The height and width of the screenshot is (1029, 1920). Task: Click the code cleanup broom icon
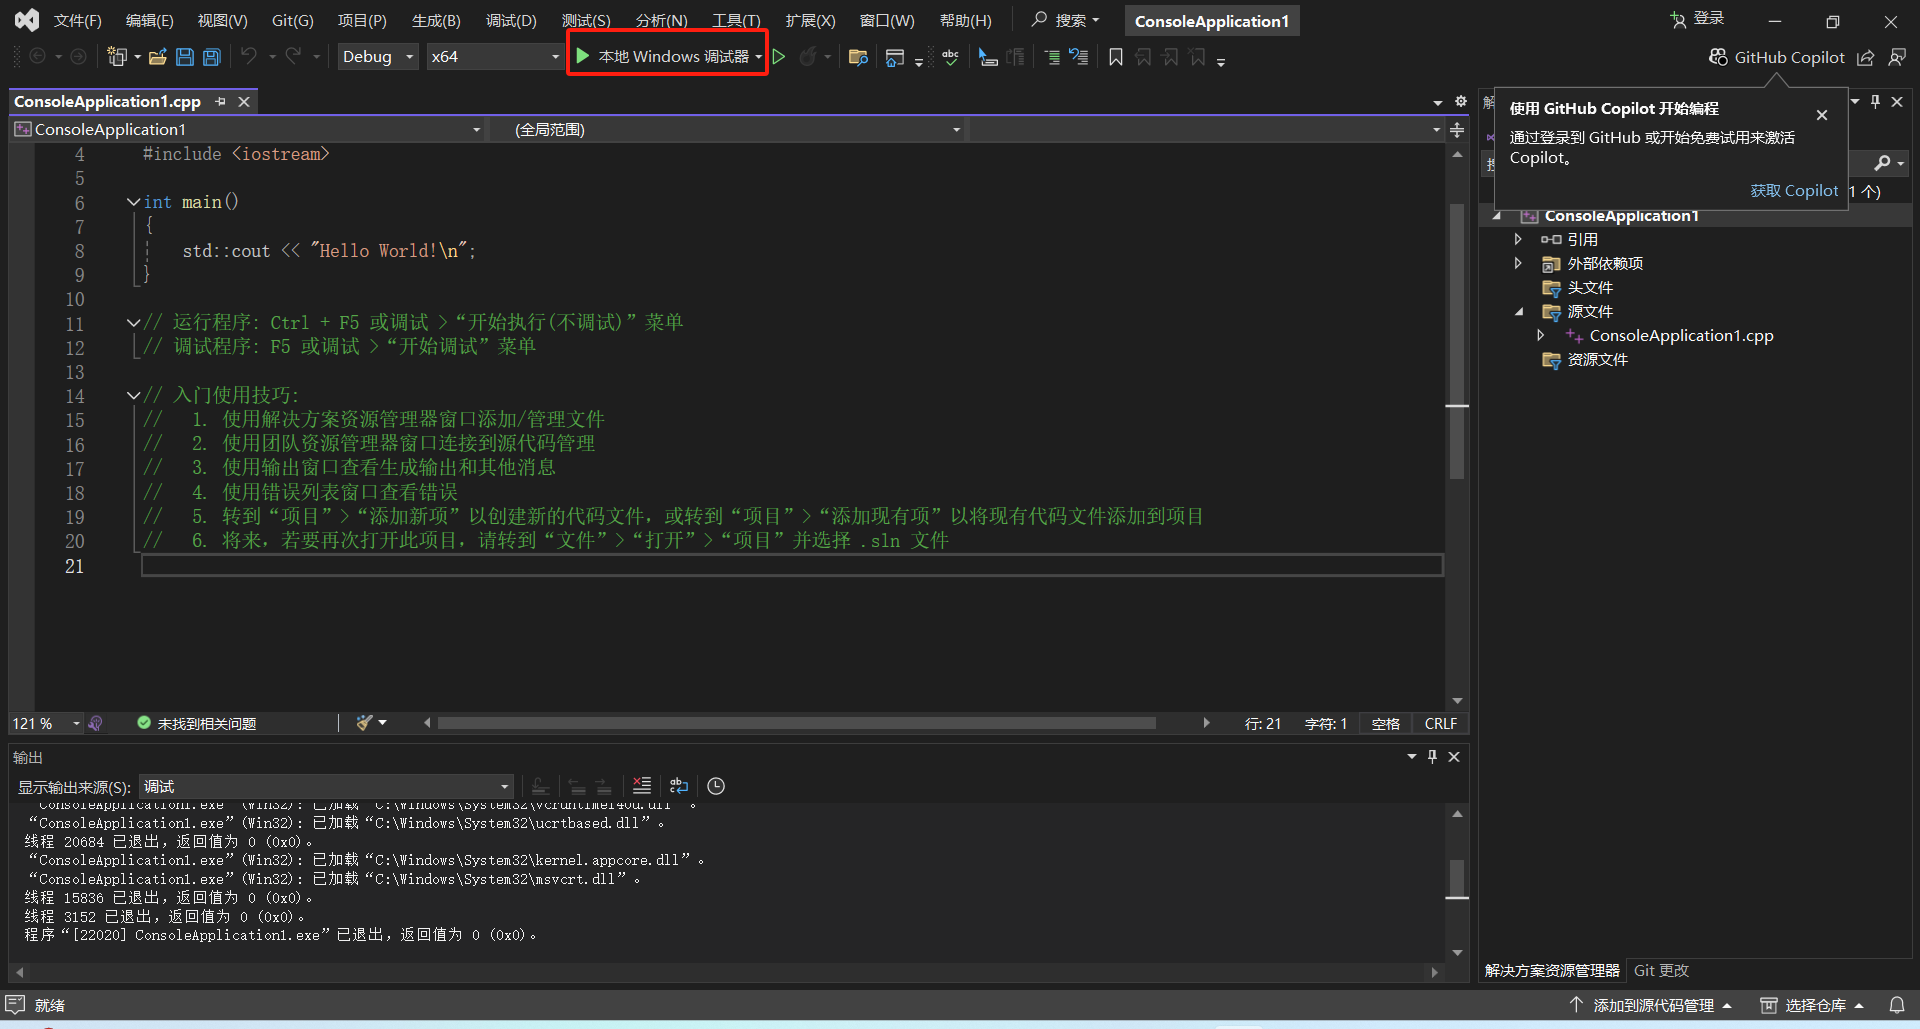365,723
